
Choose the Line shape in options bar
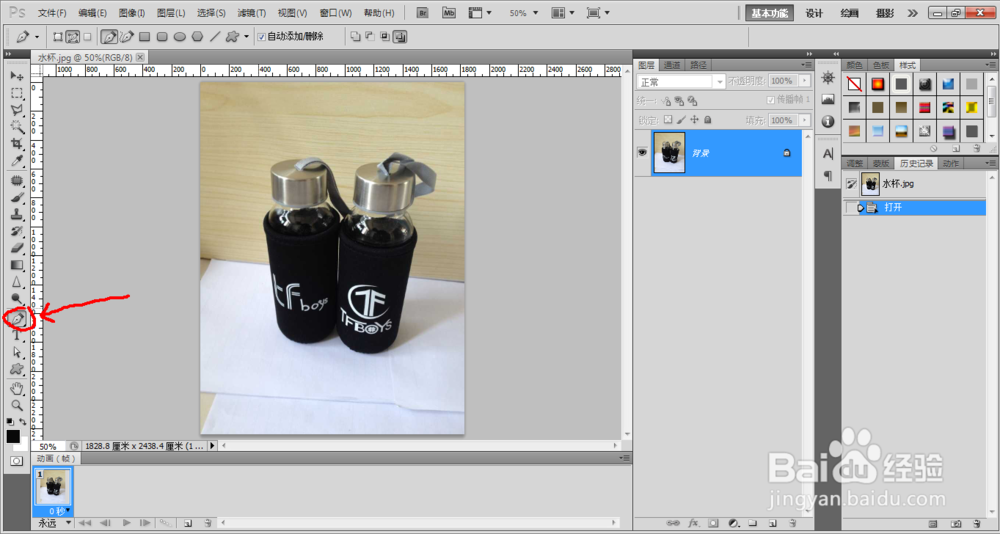click(215, 36)
